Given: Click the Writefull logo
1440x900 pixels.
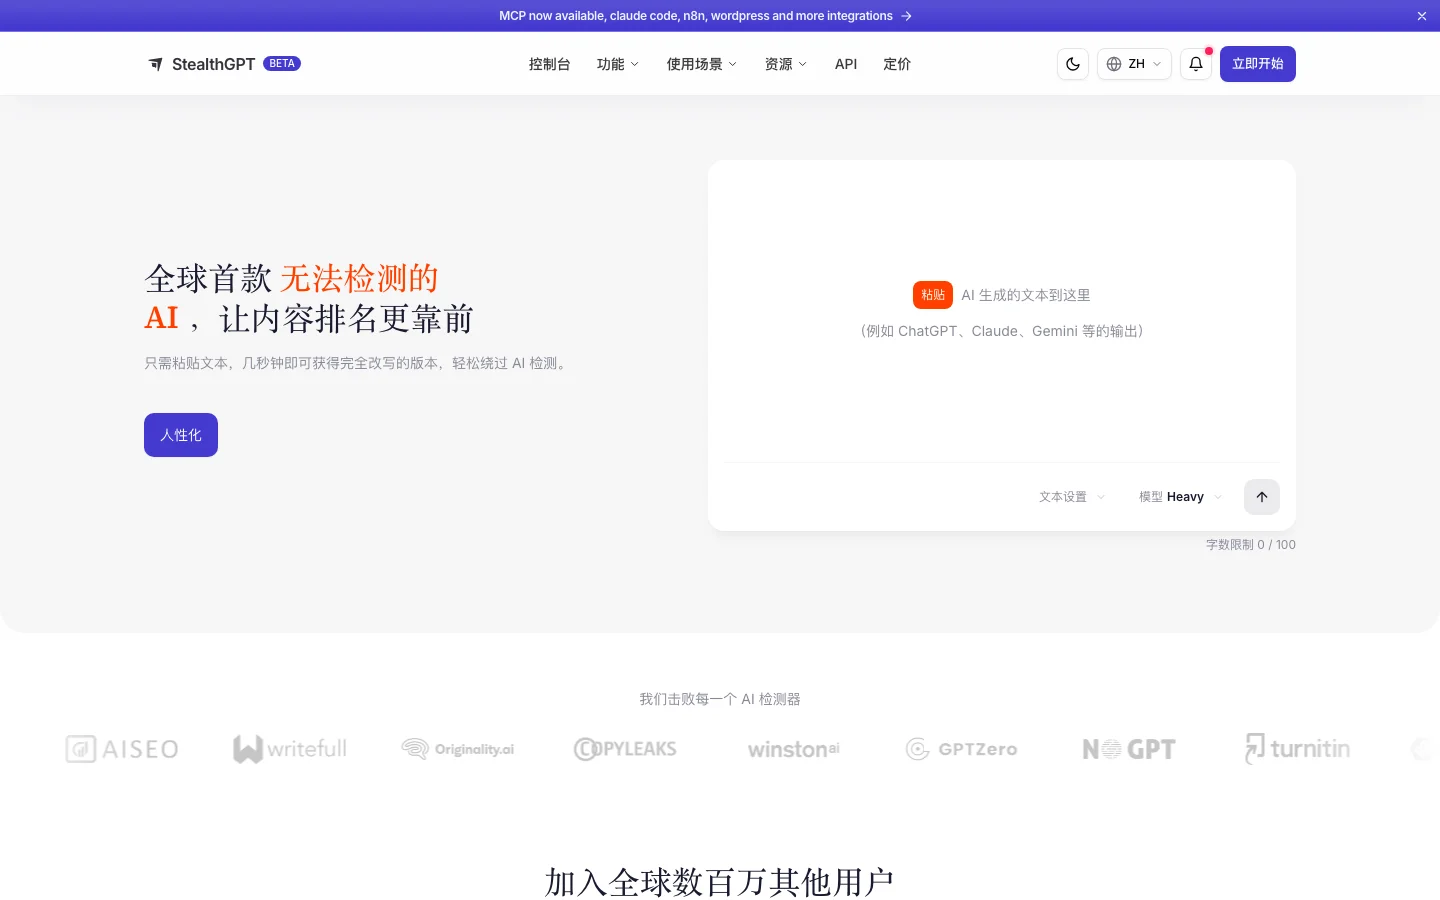Looking at the screenshot, I should tap(290, 749).
